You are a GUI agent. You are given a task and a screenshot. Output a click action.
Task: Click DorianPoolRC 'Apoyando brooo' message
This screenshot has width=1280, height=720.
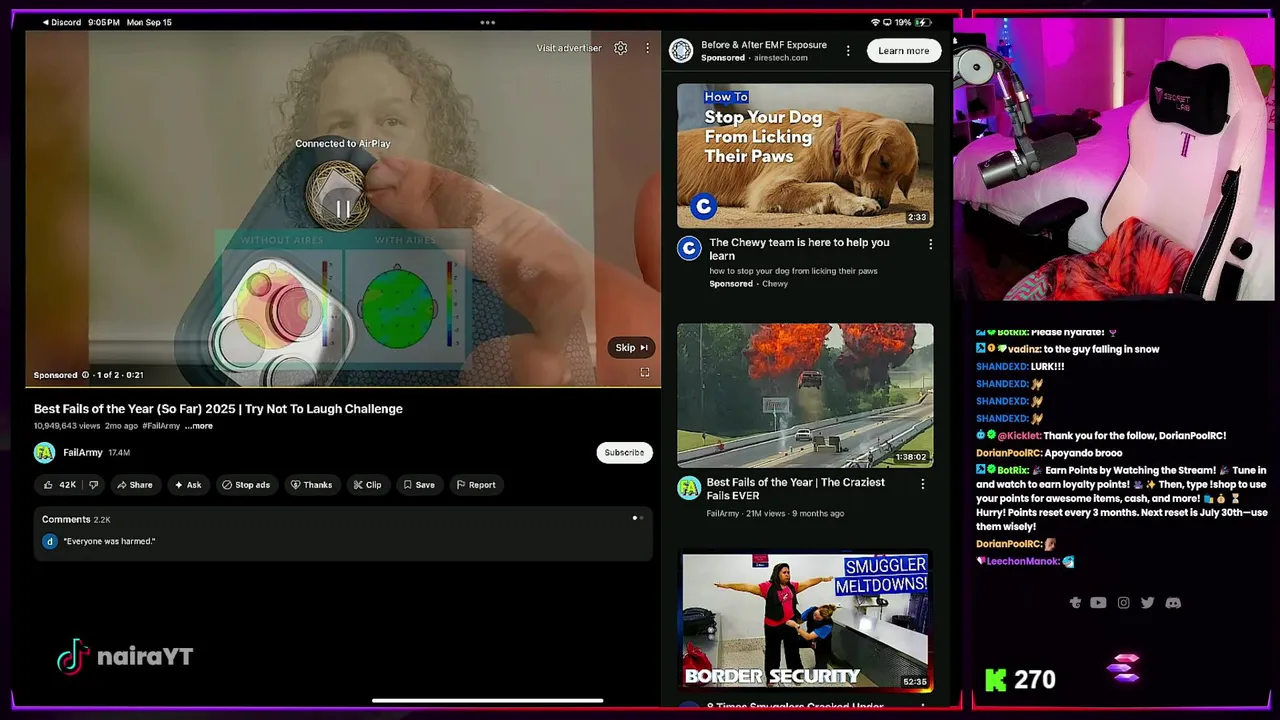[1049, 453]
